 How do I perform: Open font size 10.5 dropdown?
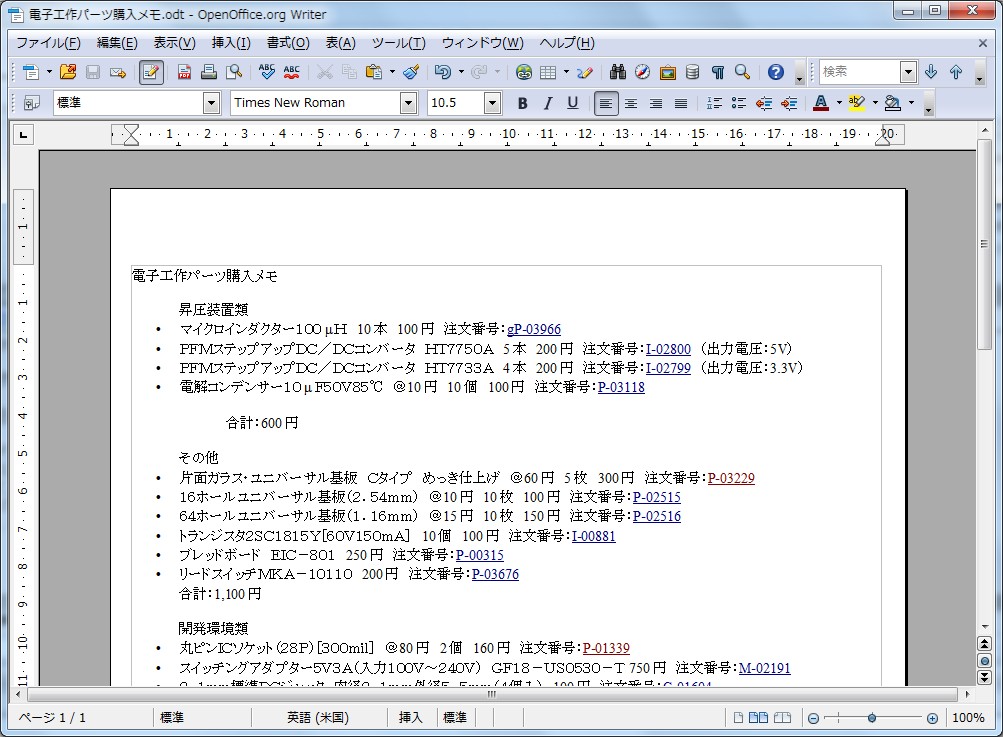(492, 103)
